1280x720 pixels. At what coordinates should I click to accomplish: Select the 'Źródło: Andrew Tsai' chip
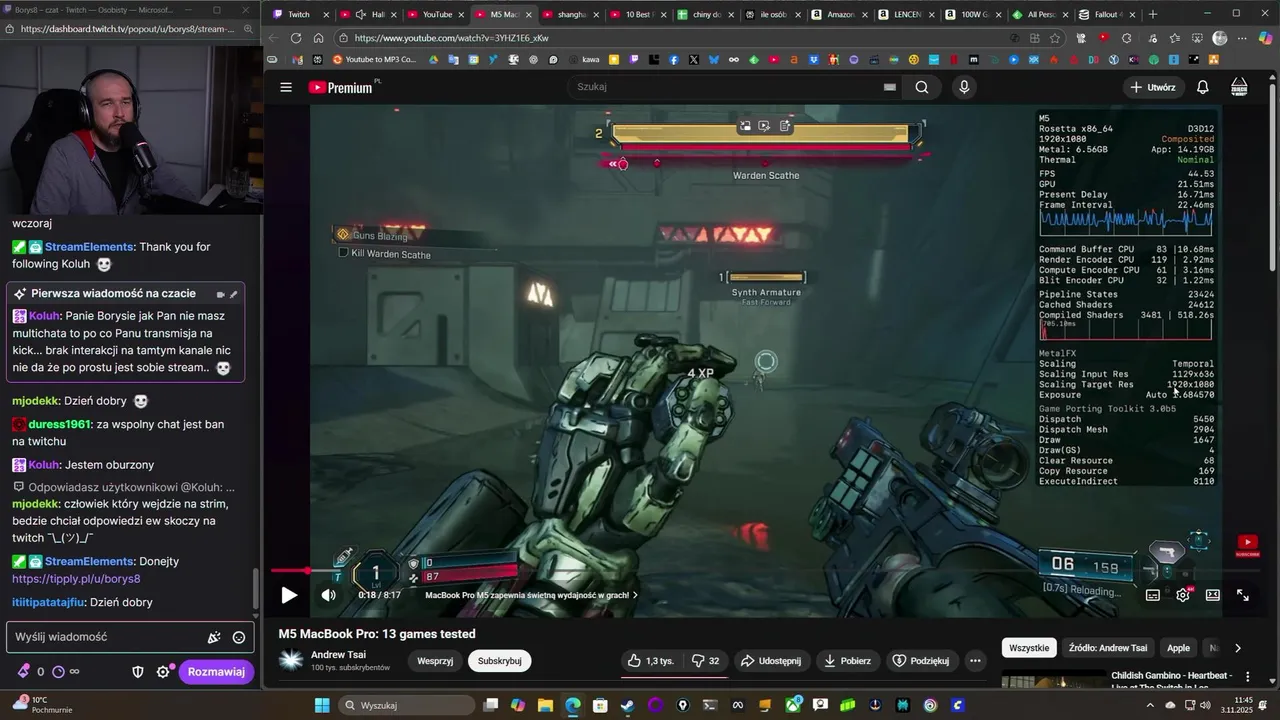(x=1108, y=648)
